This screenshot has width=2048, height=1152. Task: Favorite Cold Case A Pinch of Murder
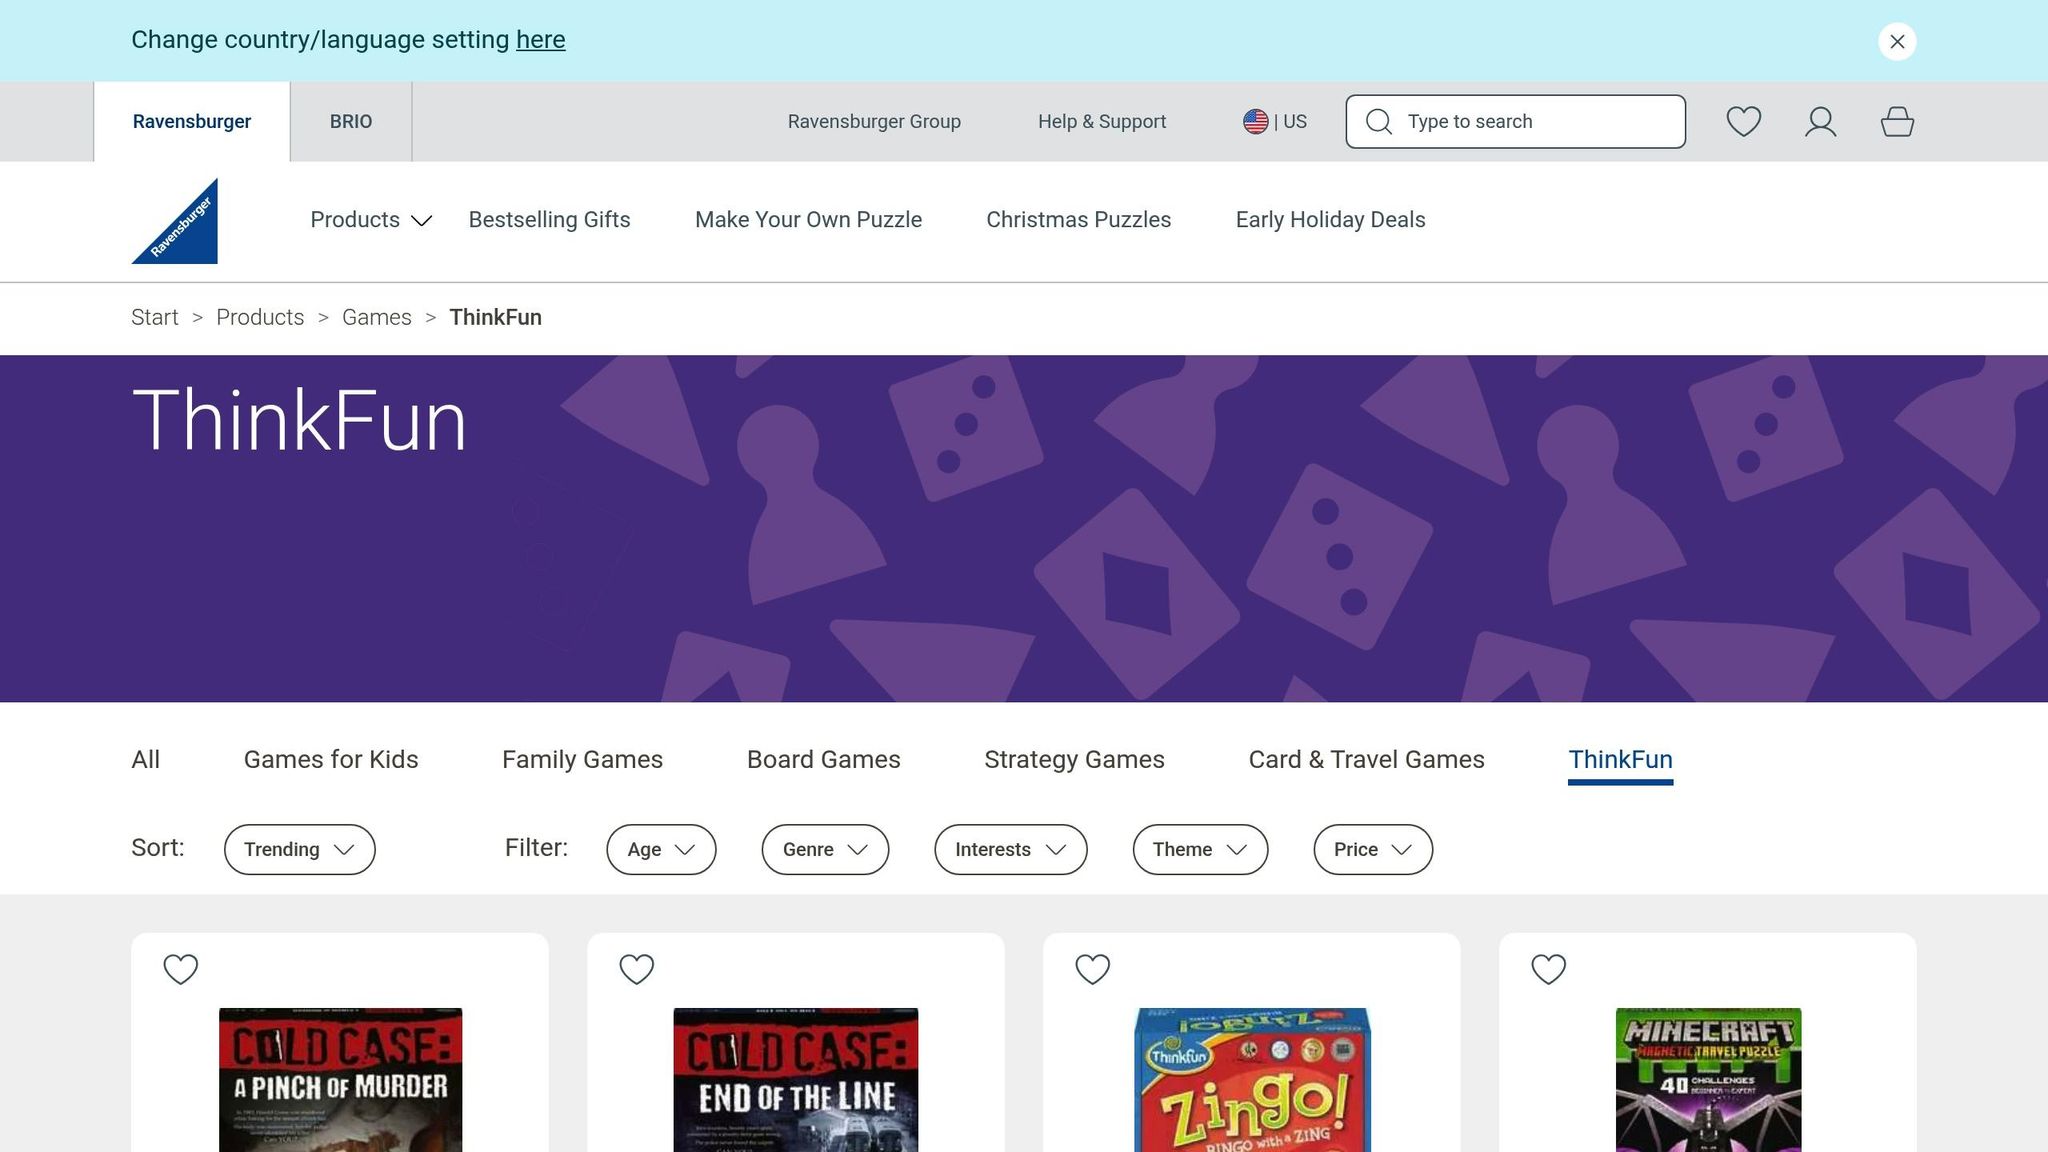click(x=181, y=969)
